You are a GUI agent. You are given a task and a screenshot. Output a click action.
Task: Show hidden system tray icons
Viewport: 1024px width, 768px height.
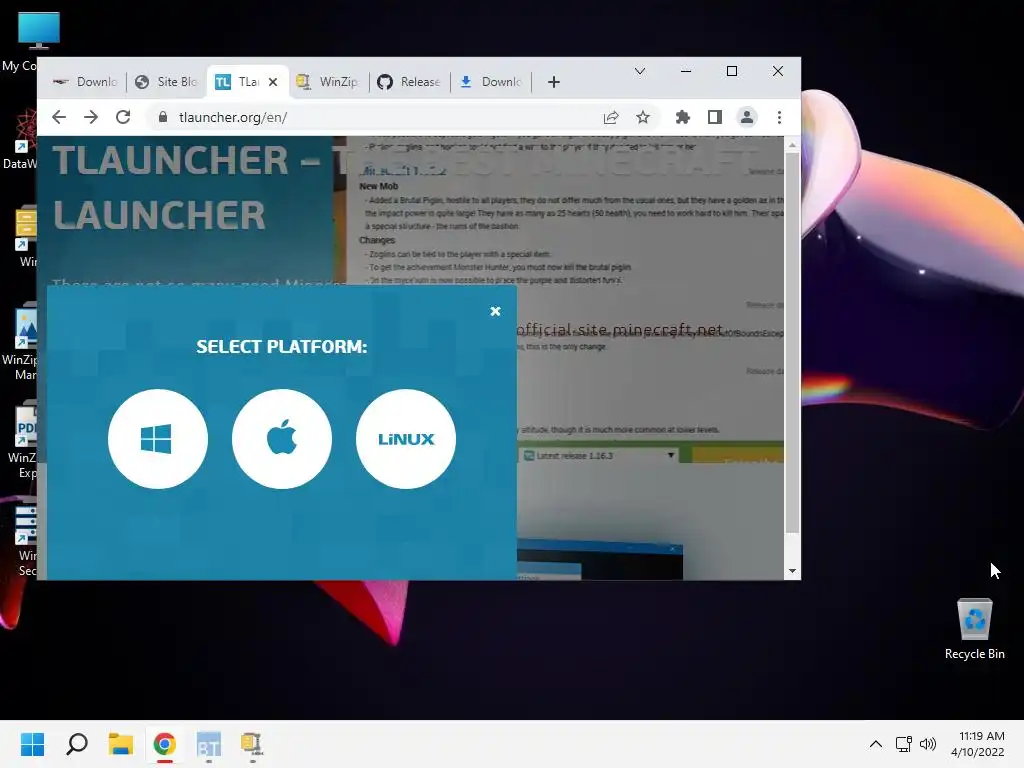click(876, 744)
